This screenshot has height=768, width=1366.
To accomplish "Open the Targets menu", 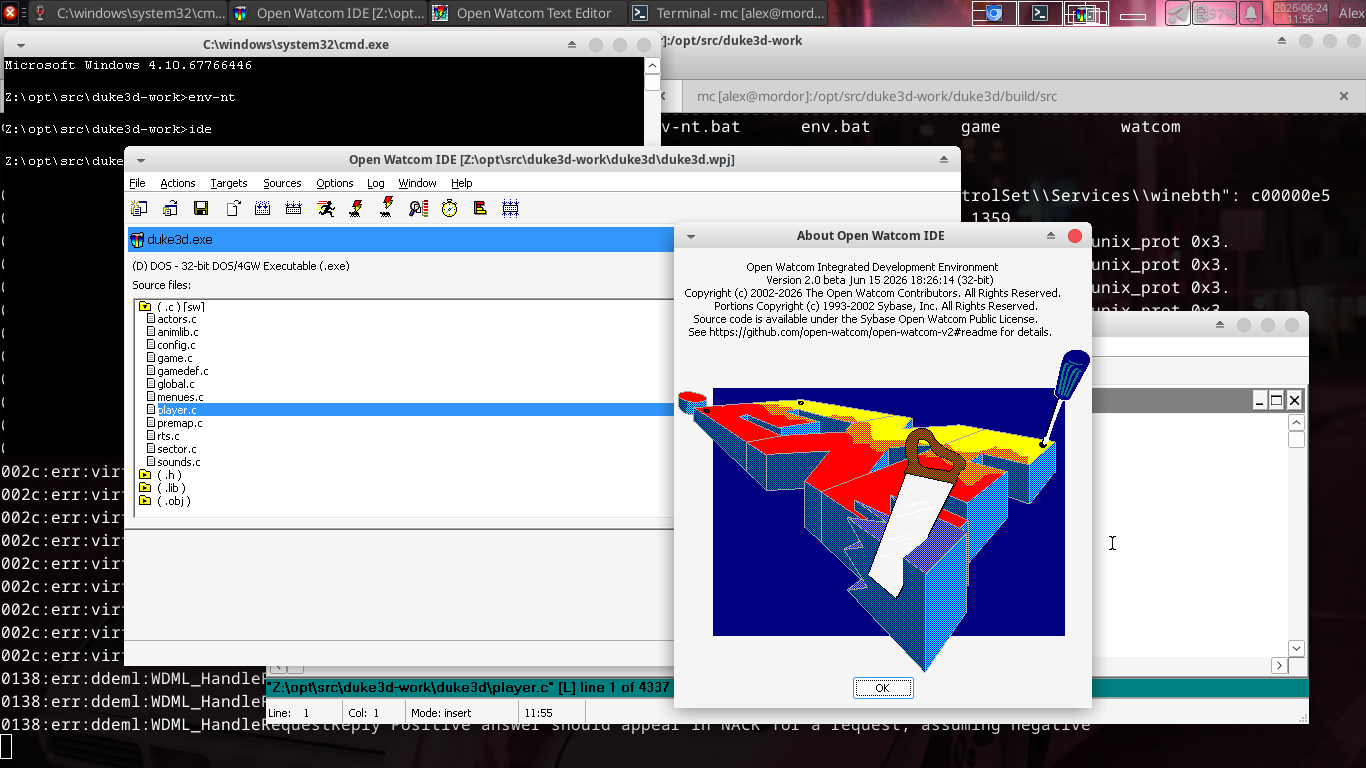I will pyautogui.click(x=229, y=183).
